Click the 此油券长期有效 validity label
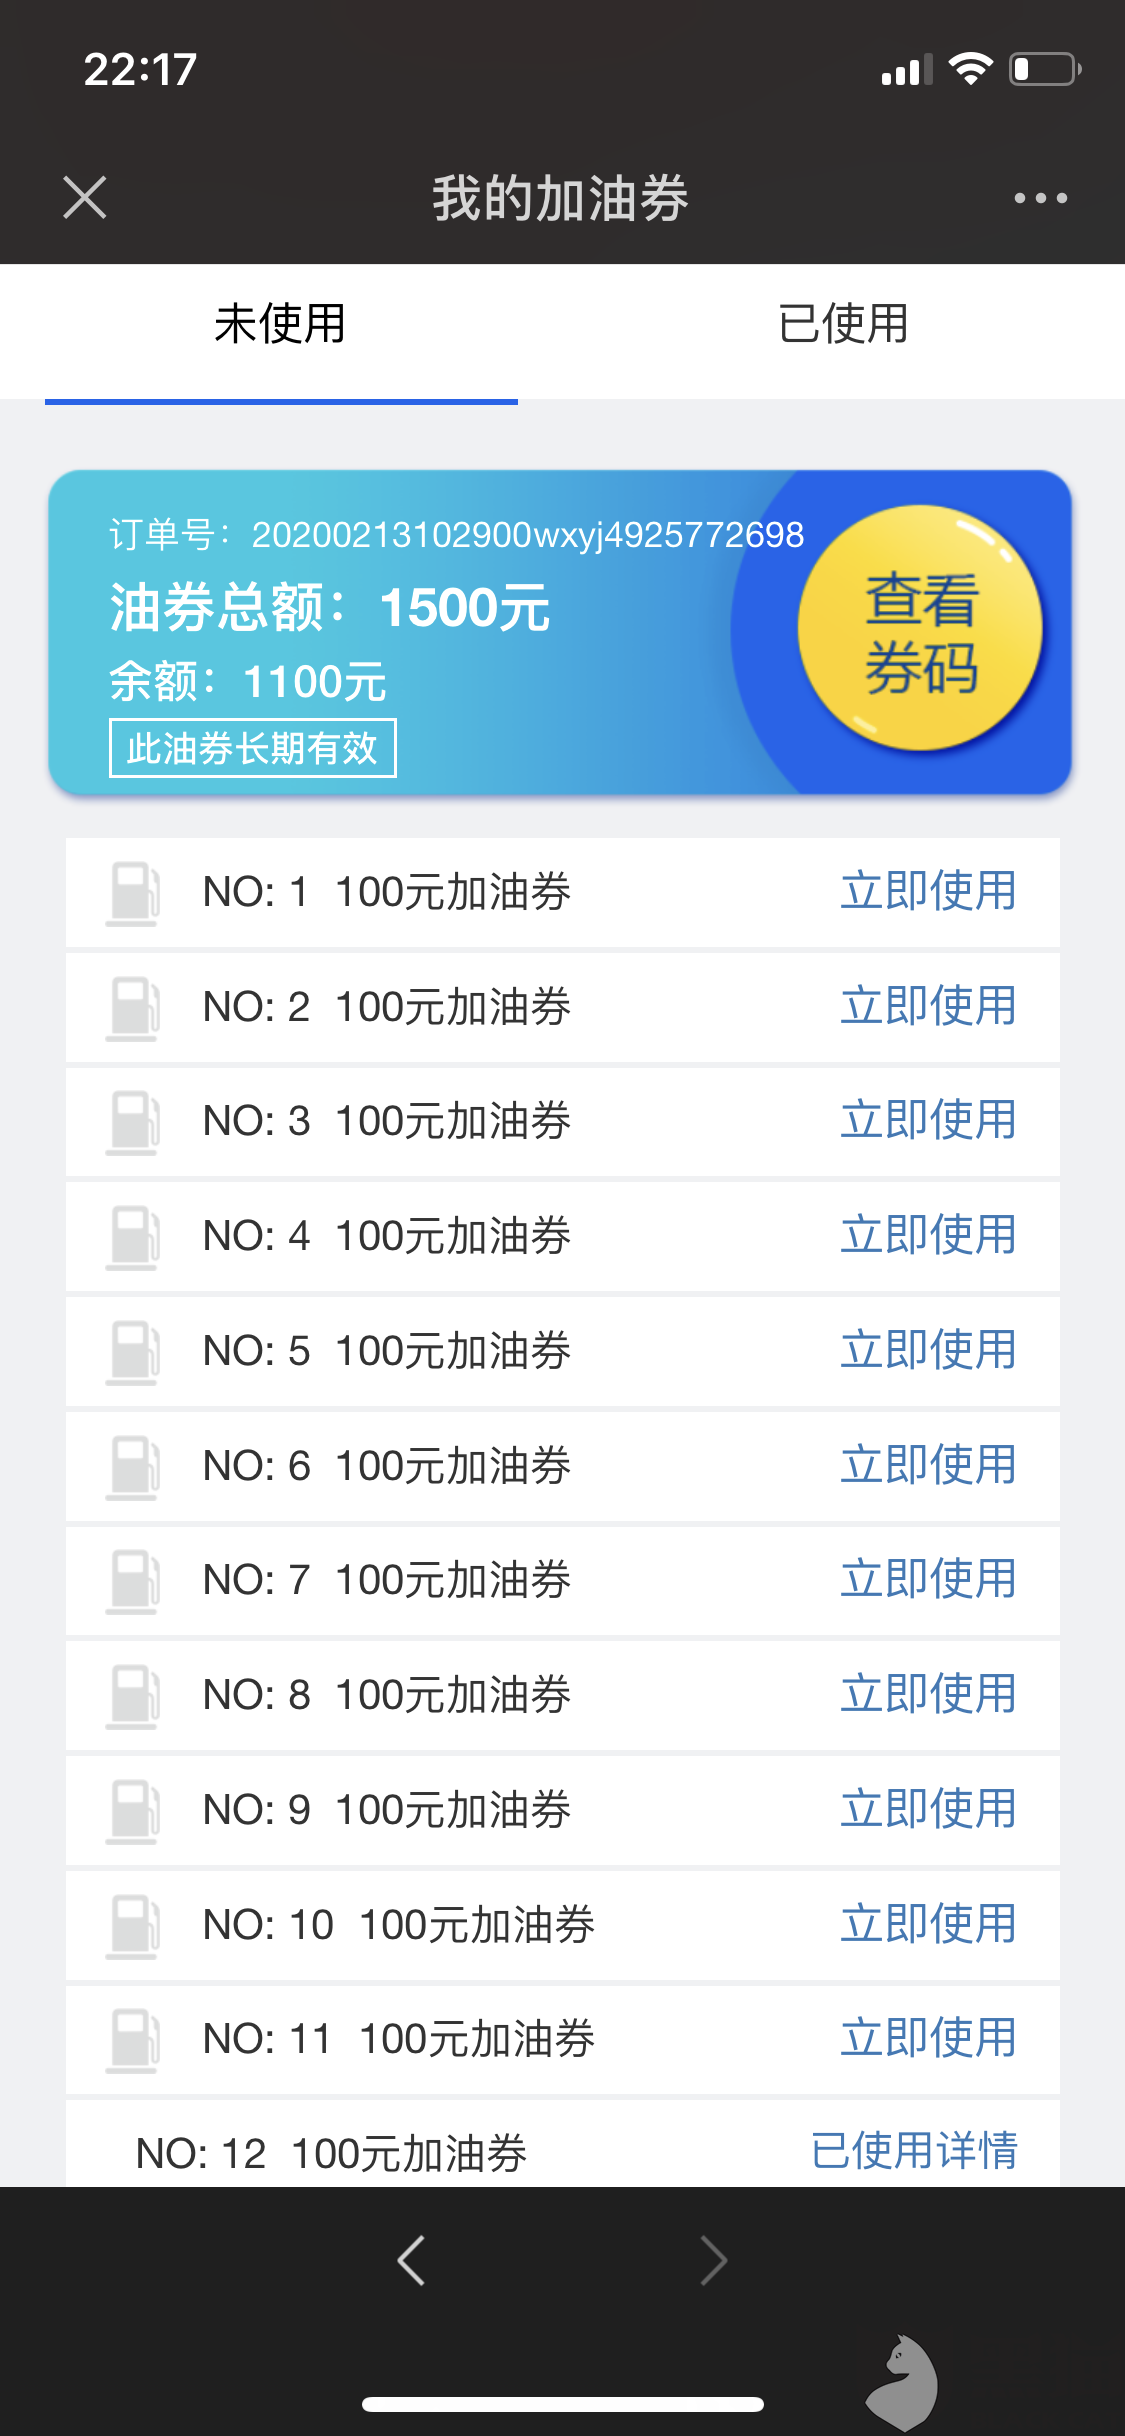1125x2436 pixels. click(x=252, y=748)
